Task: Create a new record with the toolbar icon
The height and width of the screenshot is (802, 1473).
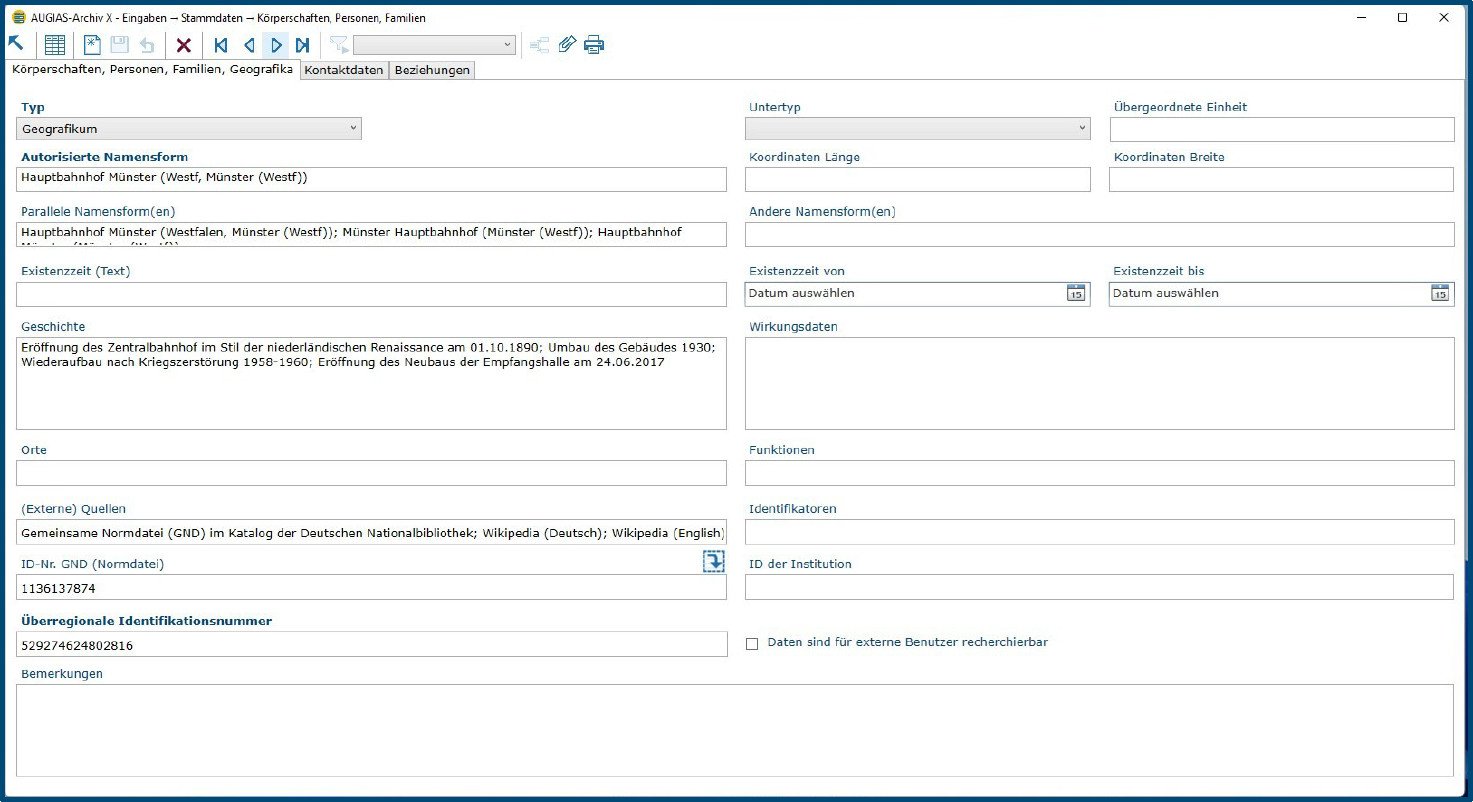Action: (x=92, y=45)
